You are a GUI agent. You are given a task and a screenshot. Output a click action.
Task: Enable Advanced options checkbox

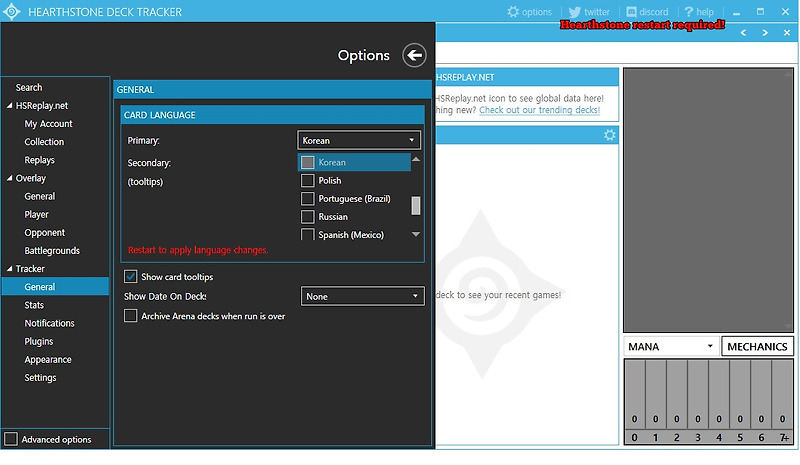click(11, 439)
